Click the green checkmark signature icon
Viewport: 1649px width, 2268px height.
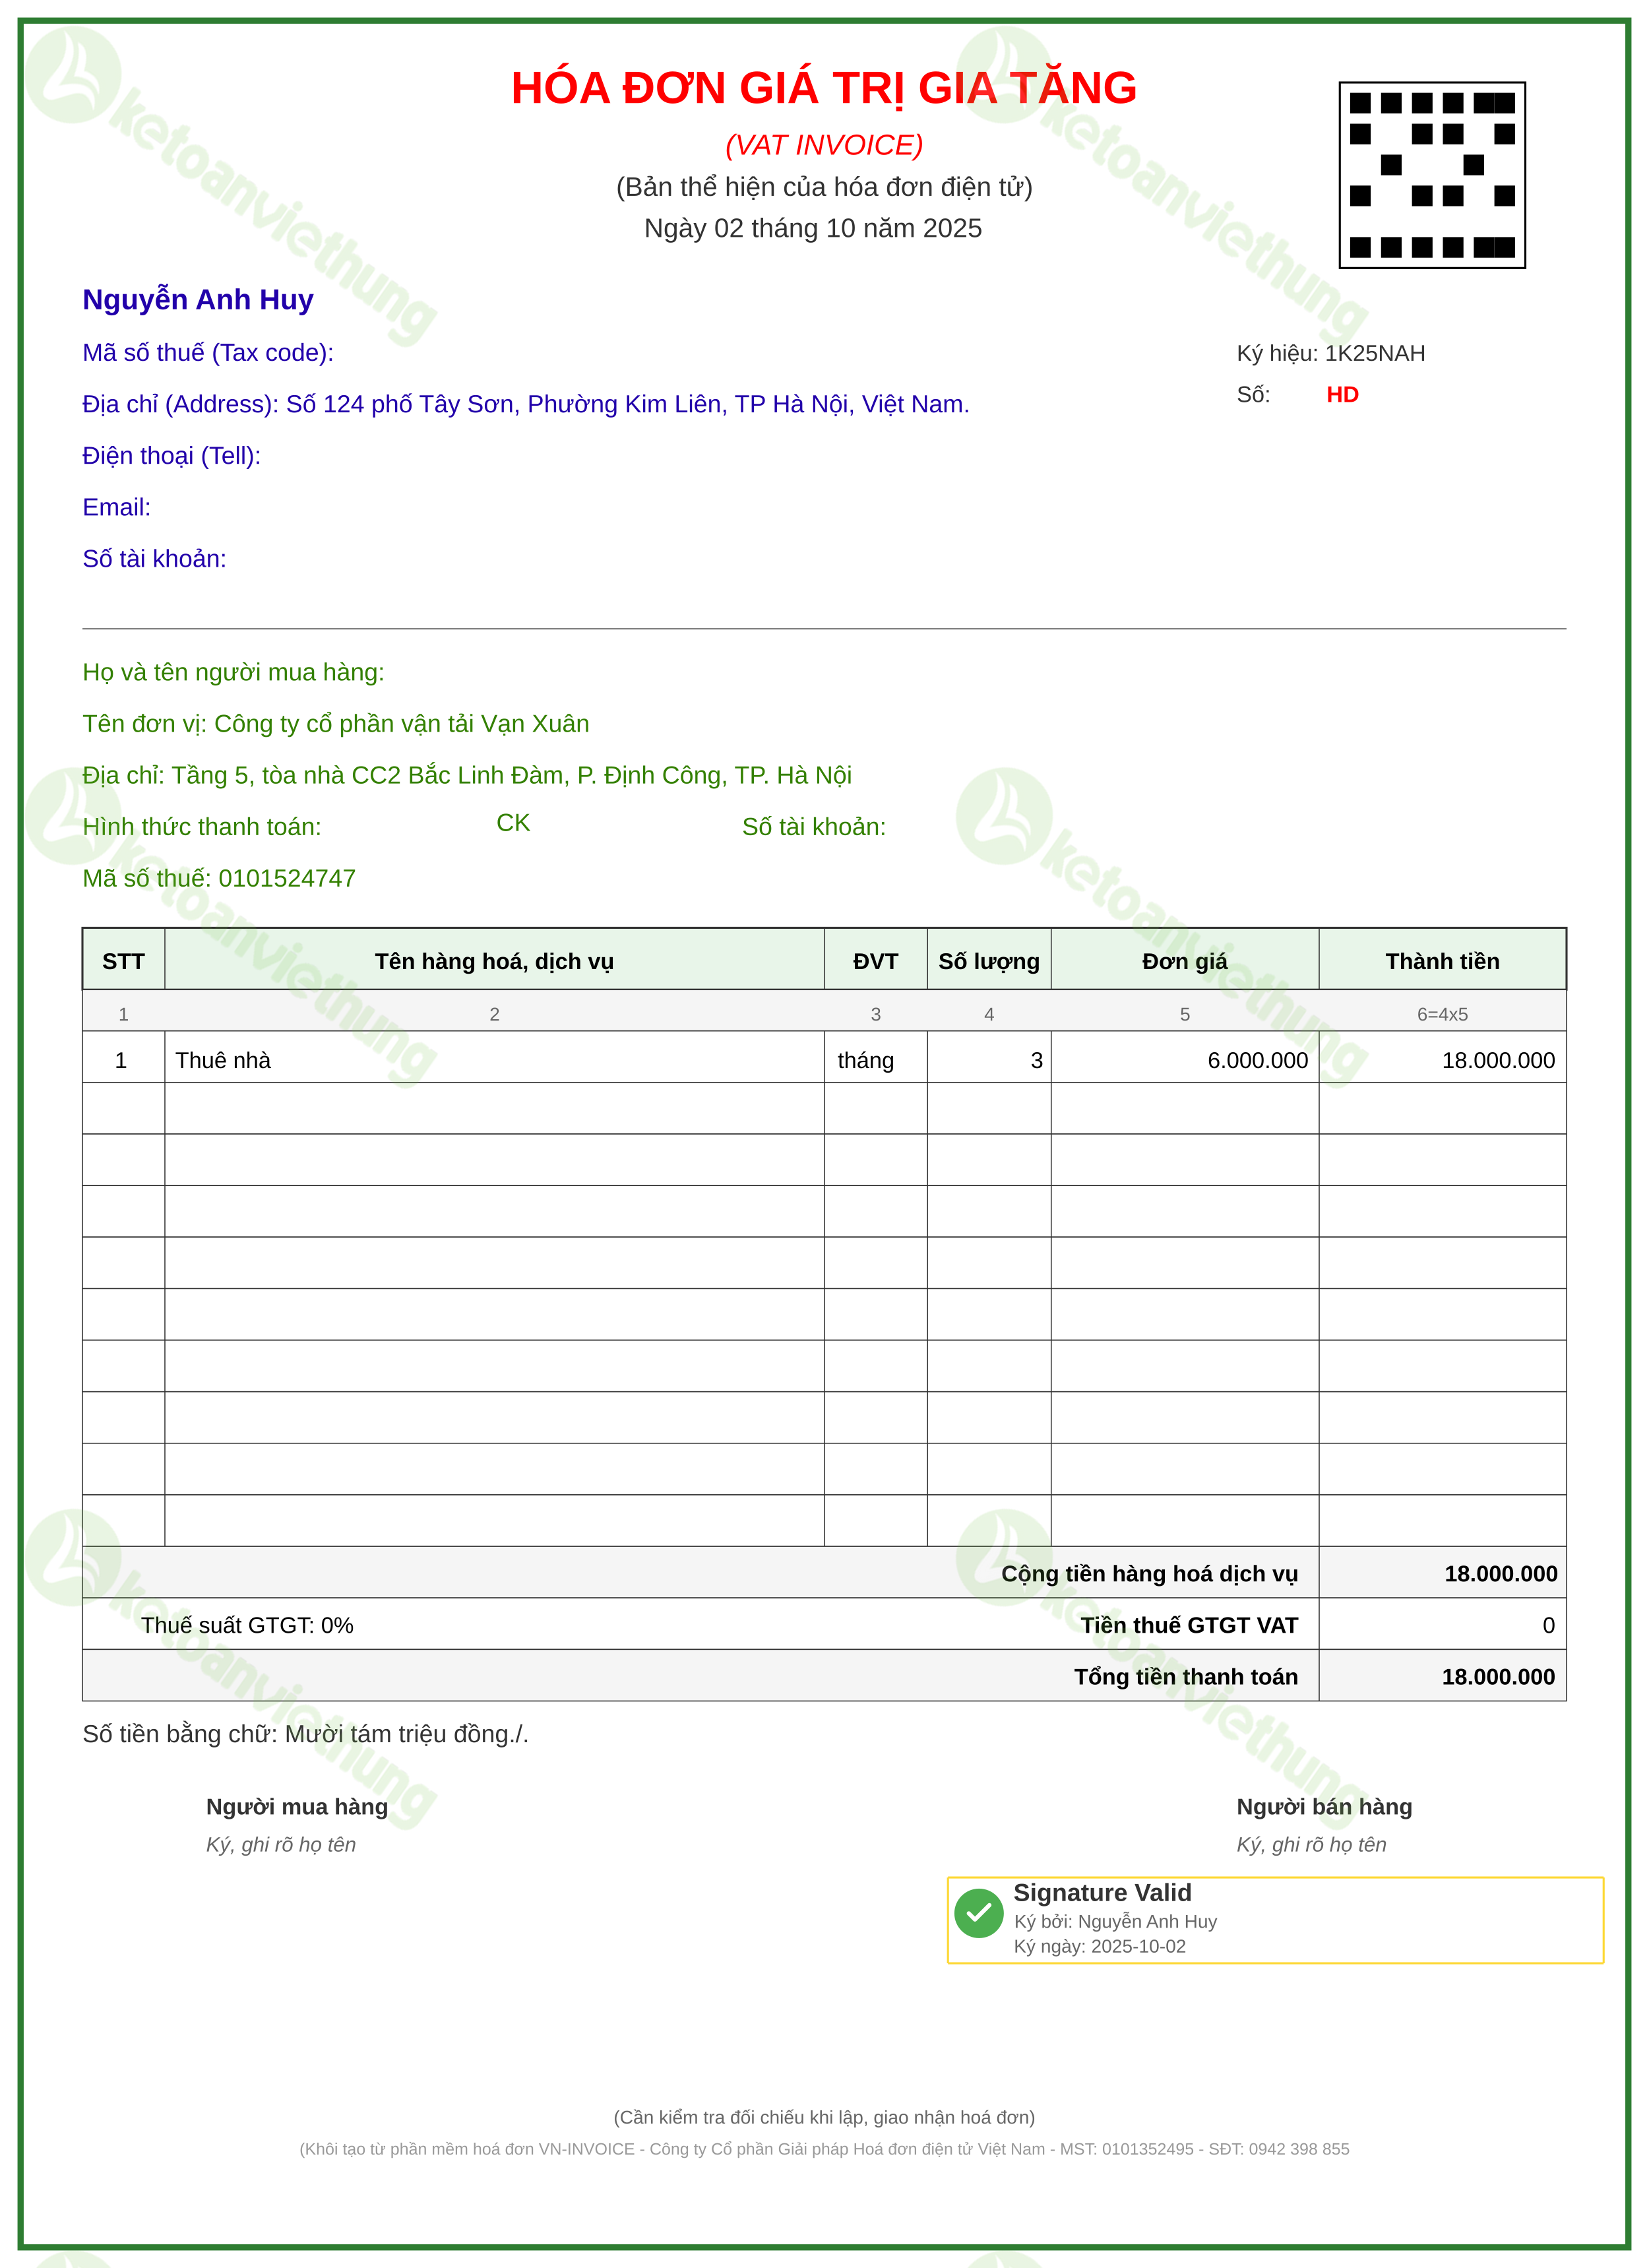coord(979,1913)
